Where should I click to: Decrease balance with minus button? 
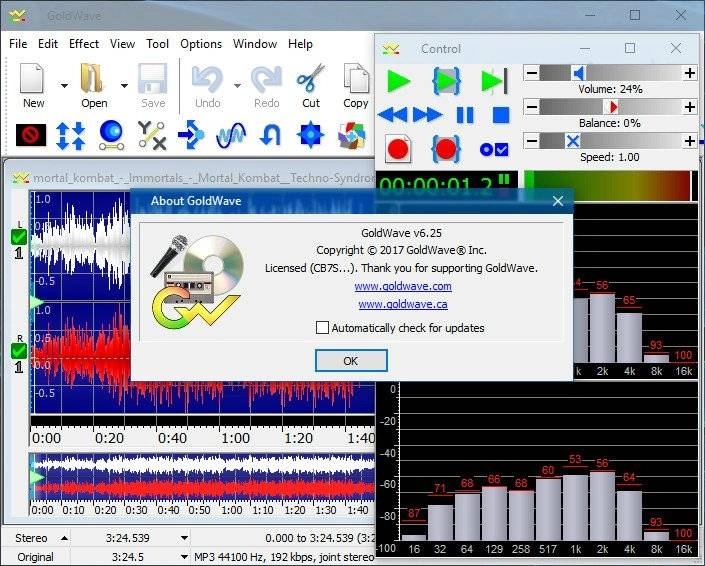(531, 107)
